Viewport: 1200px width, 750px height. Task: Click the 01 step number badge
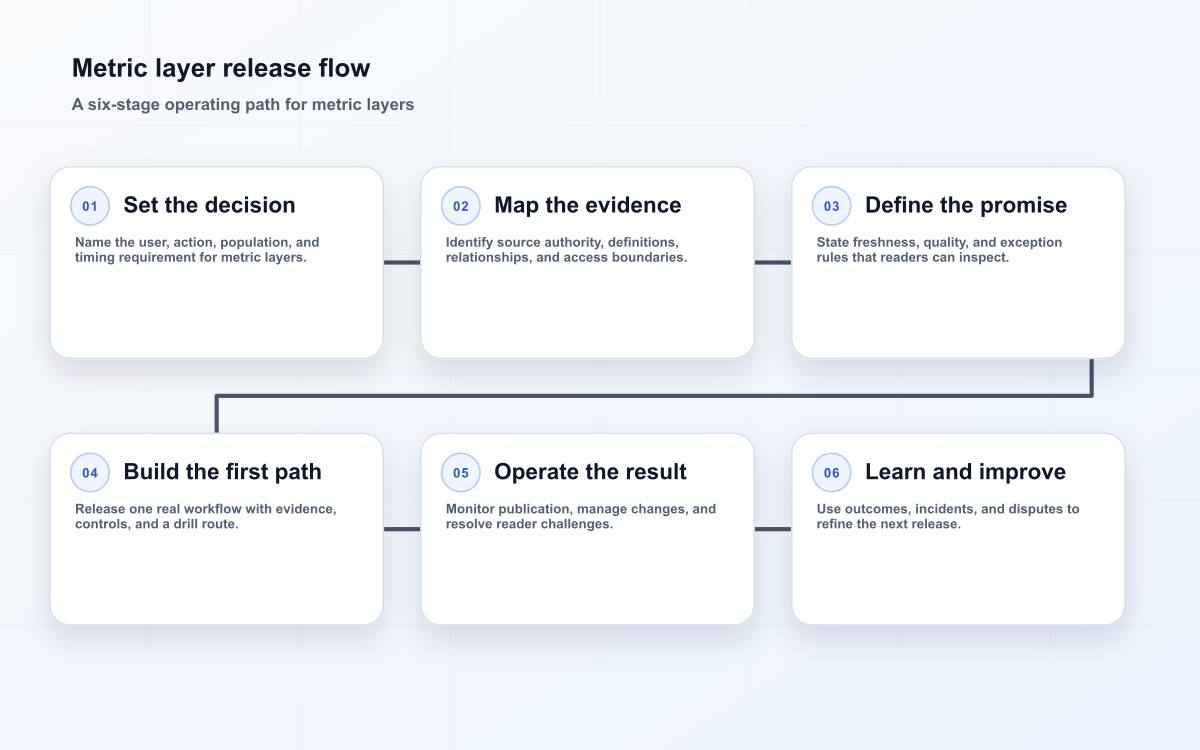click(90, 206)
